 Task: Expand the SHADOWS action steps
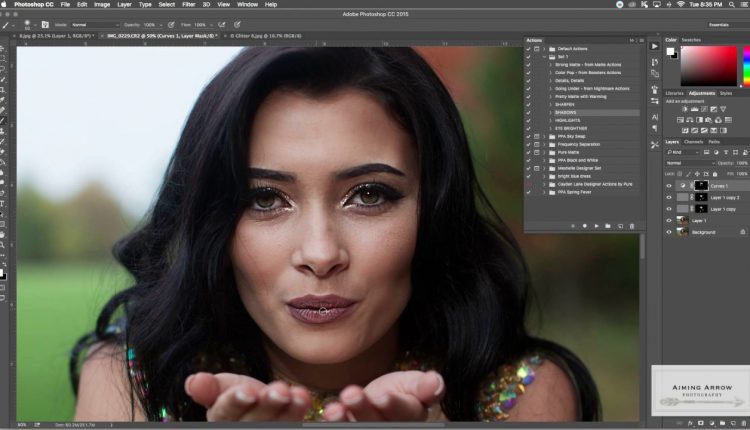coord(551,112)
